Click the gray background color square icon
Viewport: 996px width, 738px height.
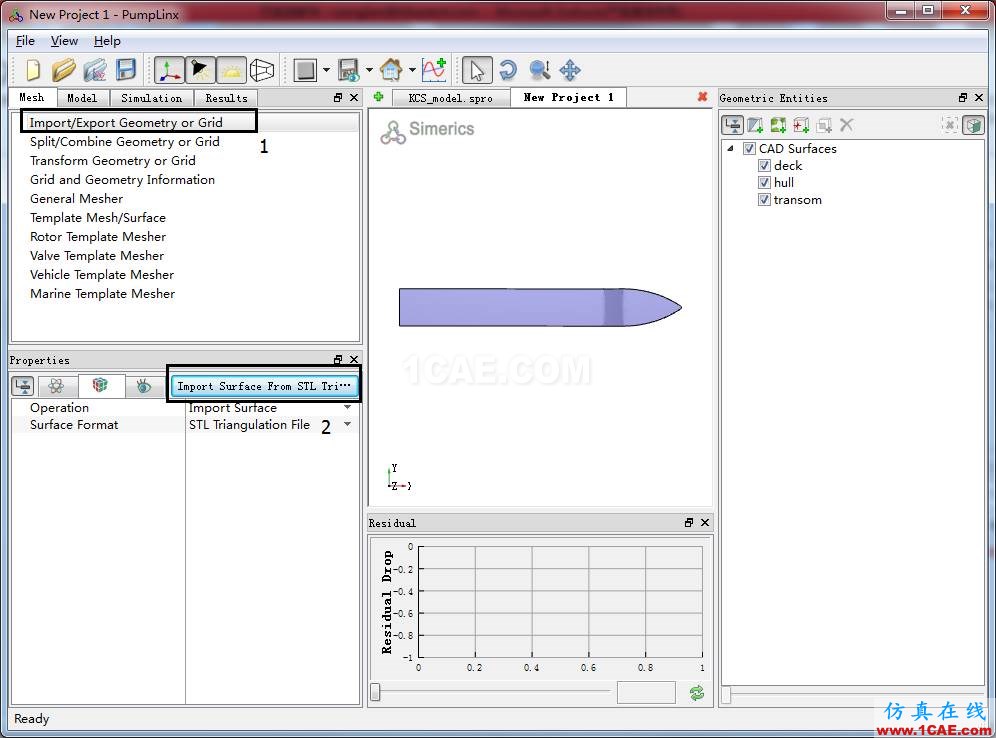tap(306, 70)
